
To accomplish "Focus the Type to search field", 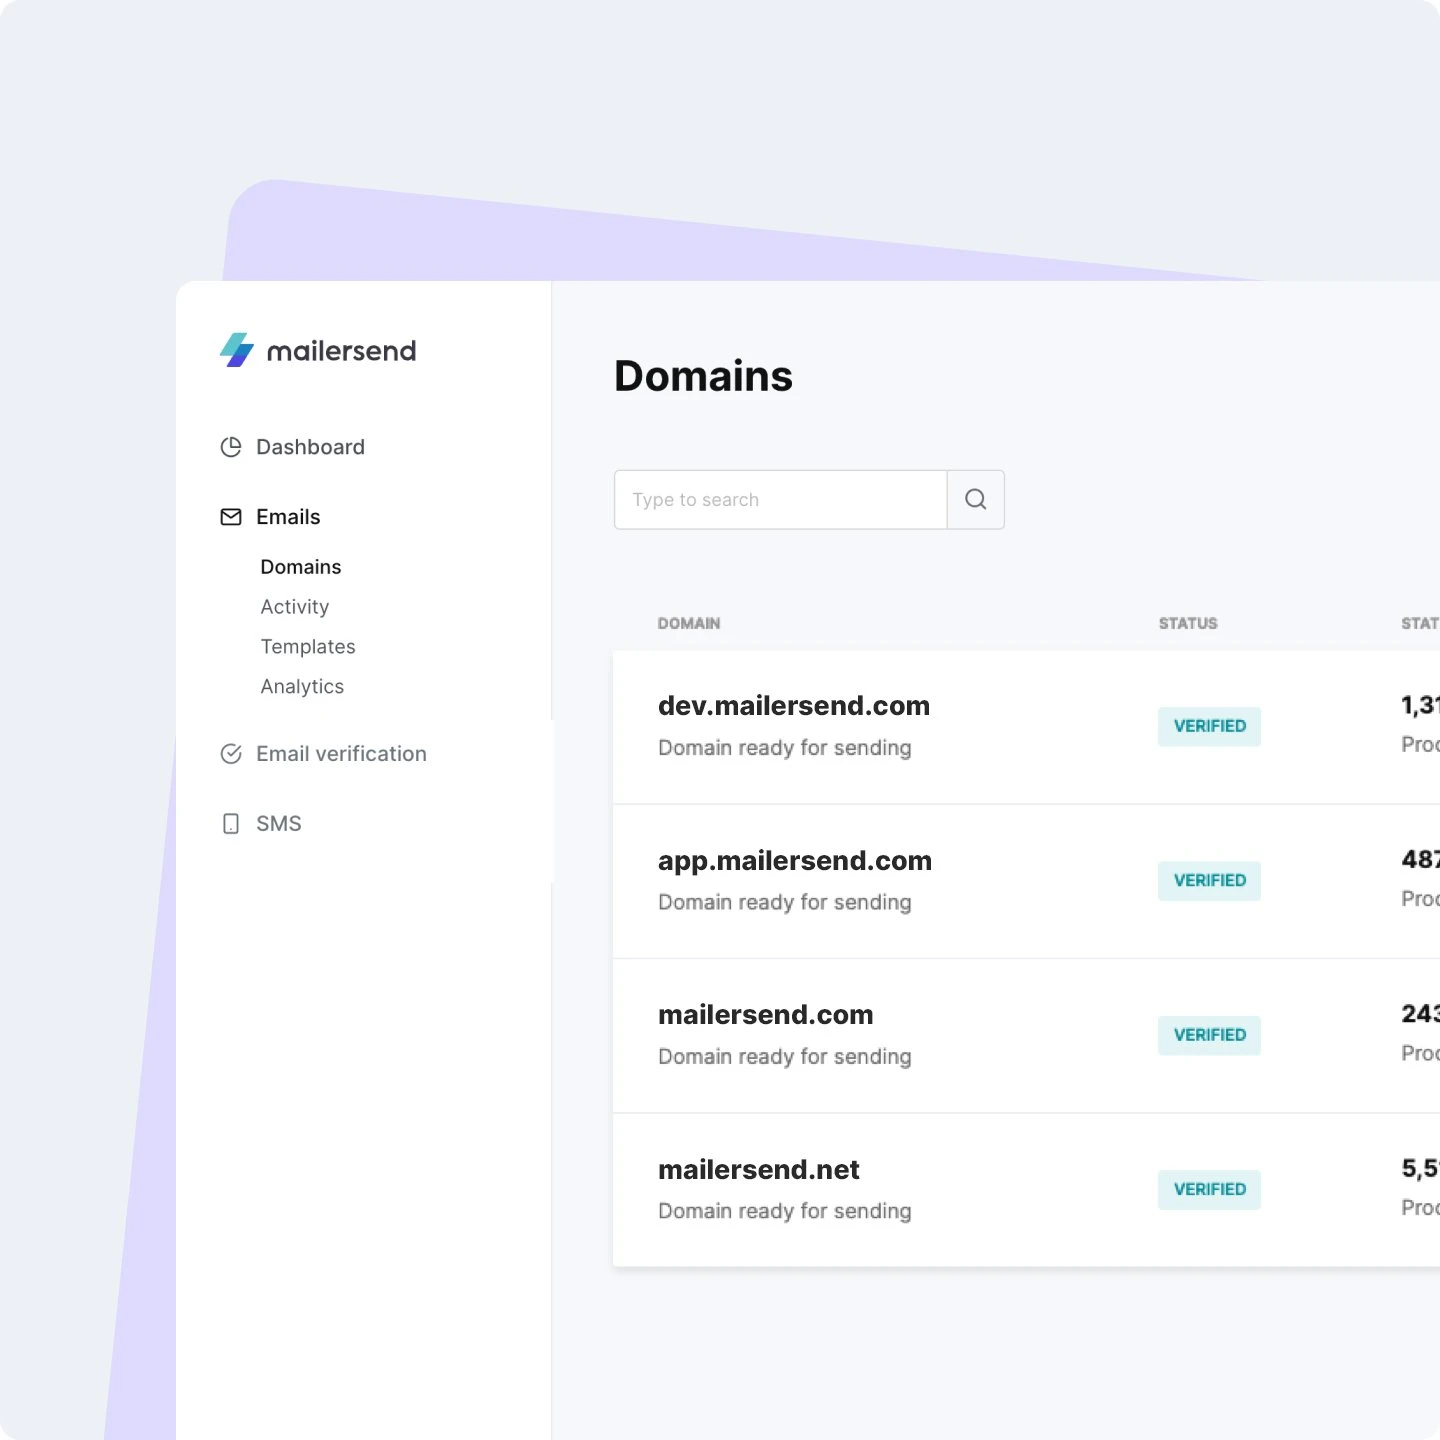I will click(x=781, y=499).
